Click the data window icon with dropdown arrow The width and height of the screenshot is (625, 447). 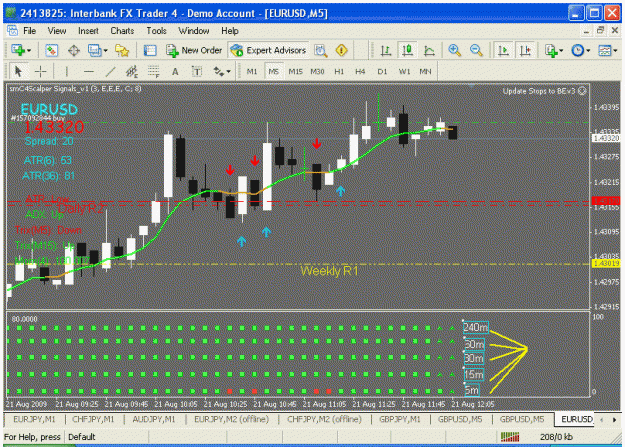(x=94, y=50)
